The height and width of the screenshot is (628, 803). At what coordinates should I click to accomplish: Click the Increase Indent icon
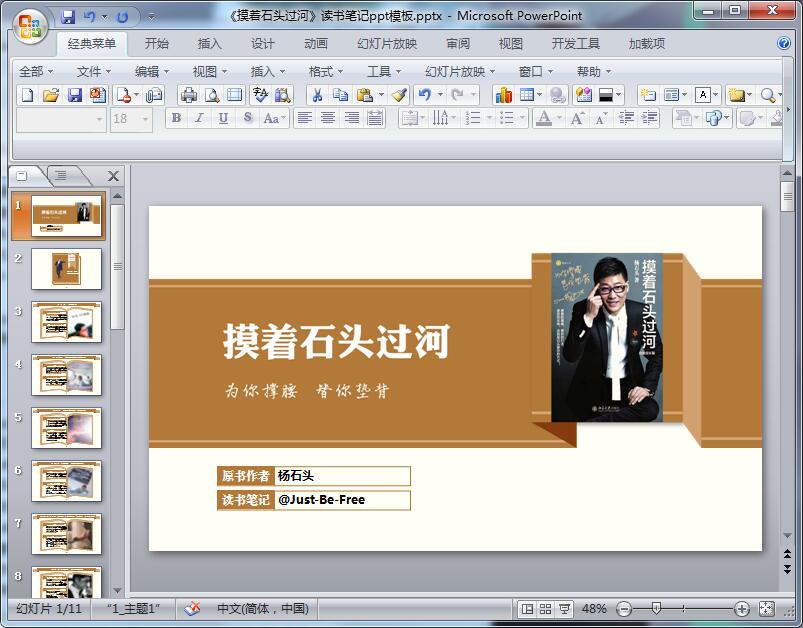click(x=649, y=118)
